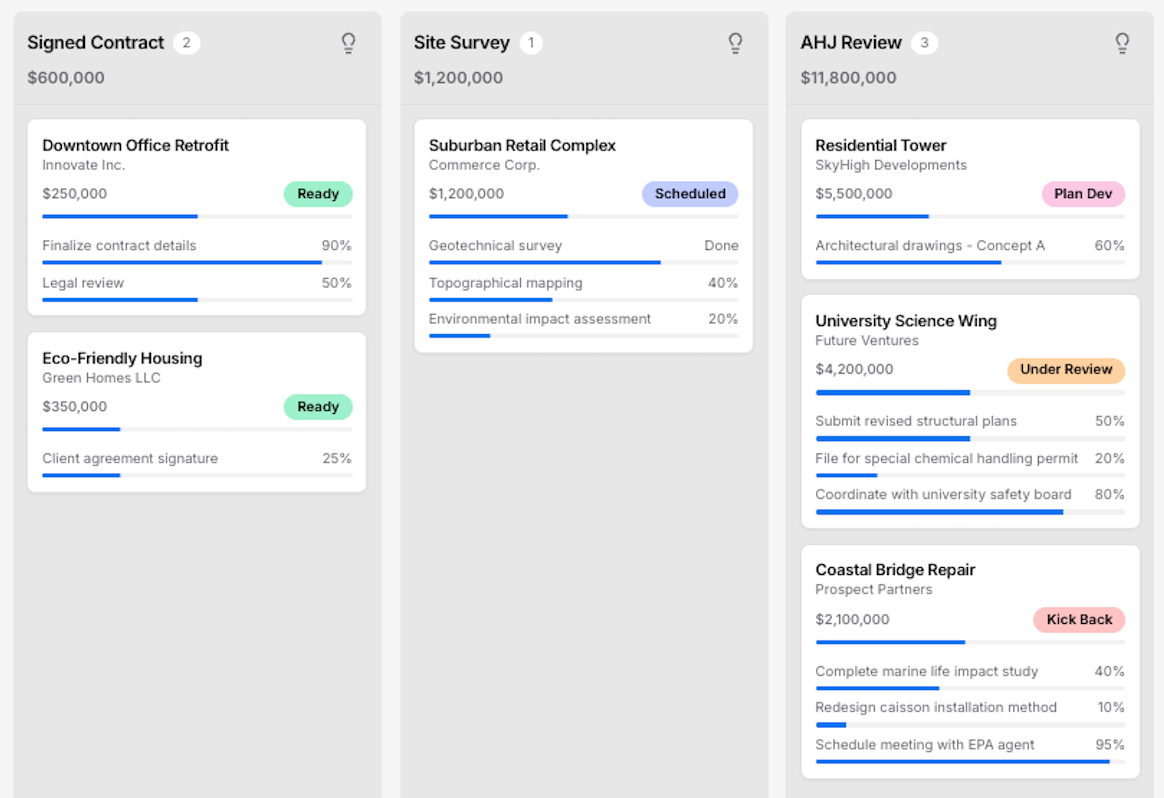Select the Signed Contract column header
This screenshot has height=798, width=1164.
pyautogui.click(x=97, y=42)
